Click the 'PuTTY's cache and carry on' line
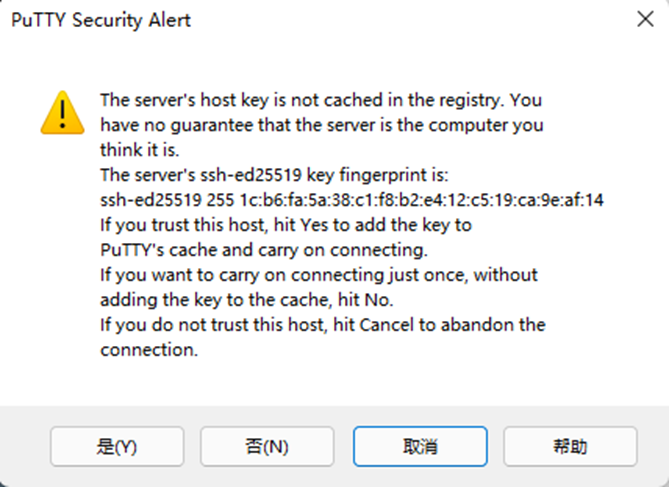This screenshot has width=669, height=487. pyautogui.click(x=263, y=249)
